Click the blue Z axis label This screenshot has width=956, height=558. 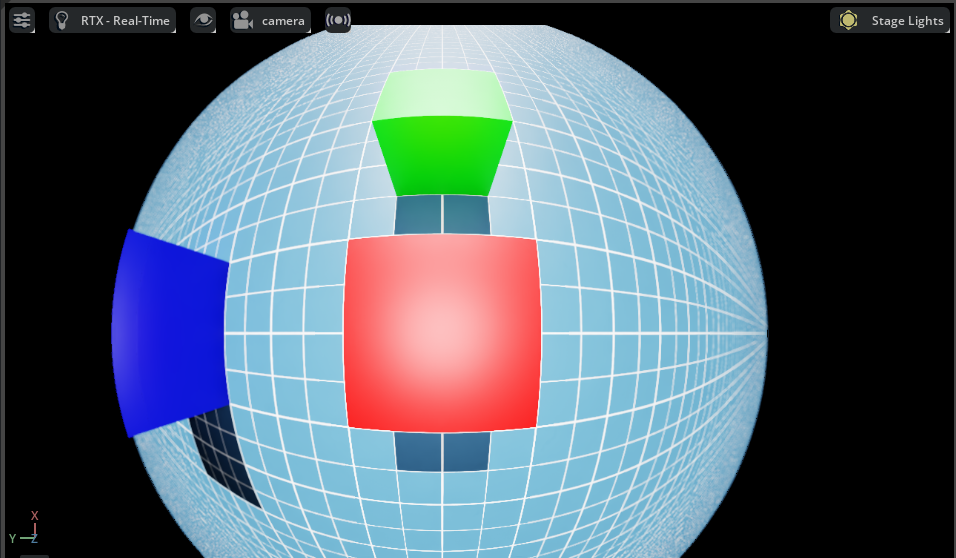point(33,539)
